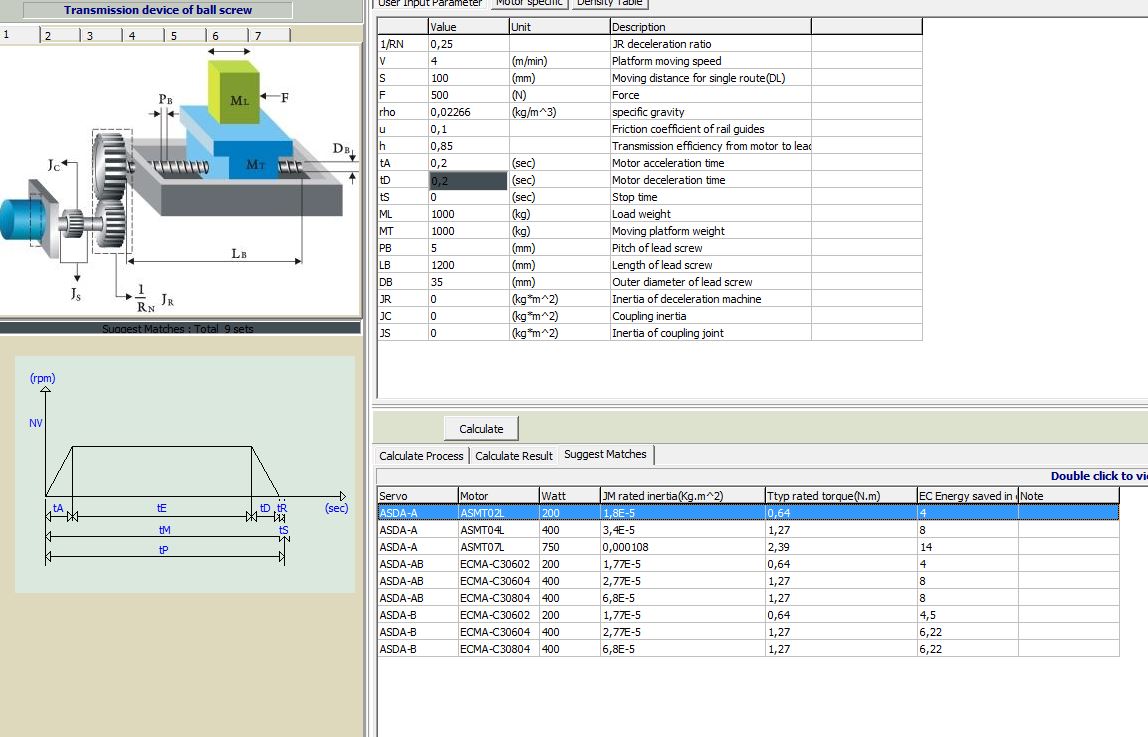Click the Value column header

coord(469,26)
